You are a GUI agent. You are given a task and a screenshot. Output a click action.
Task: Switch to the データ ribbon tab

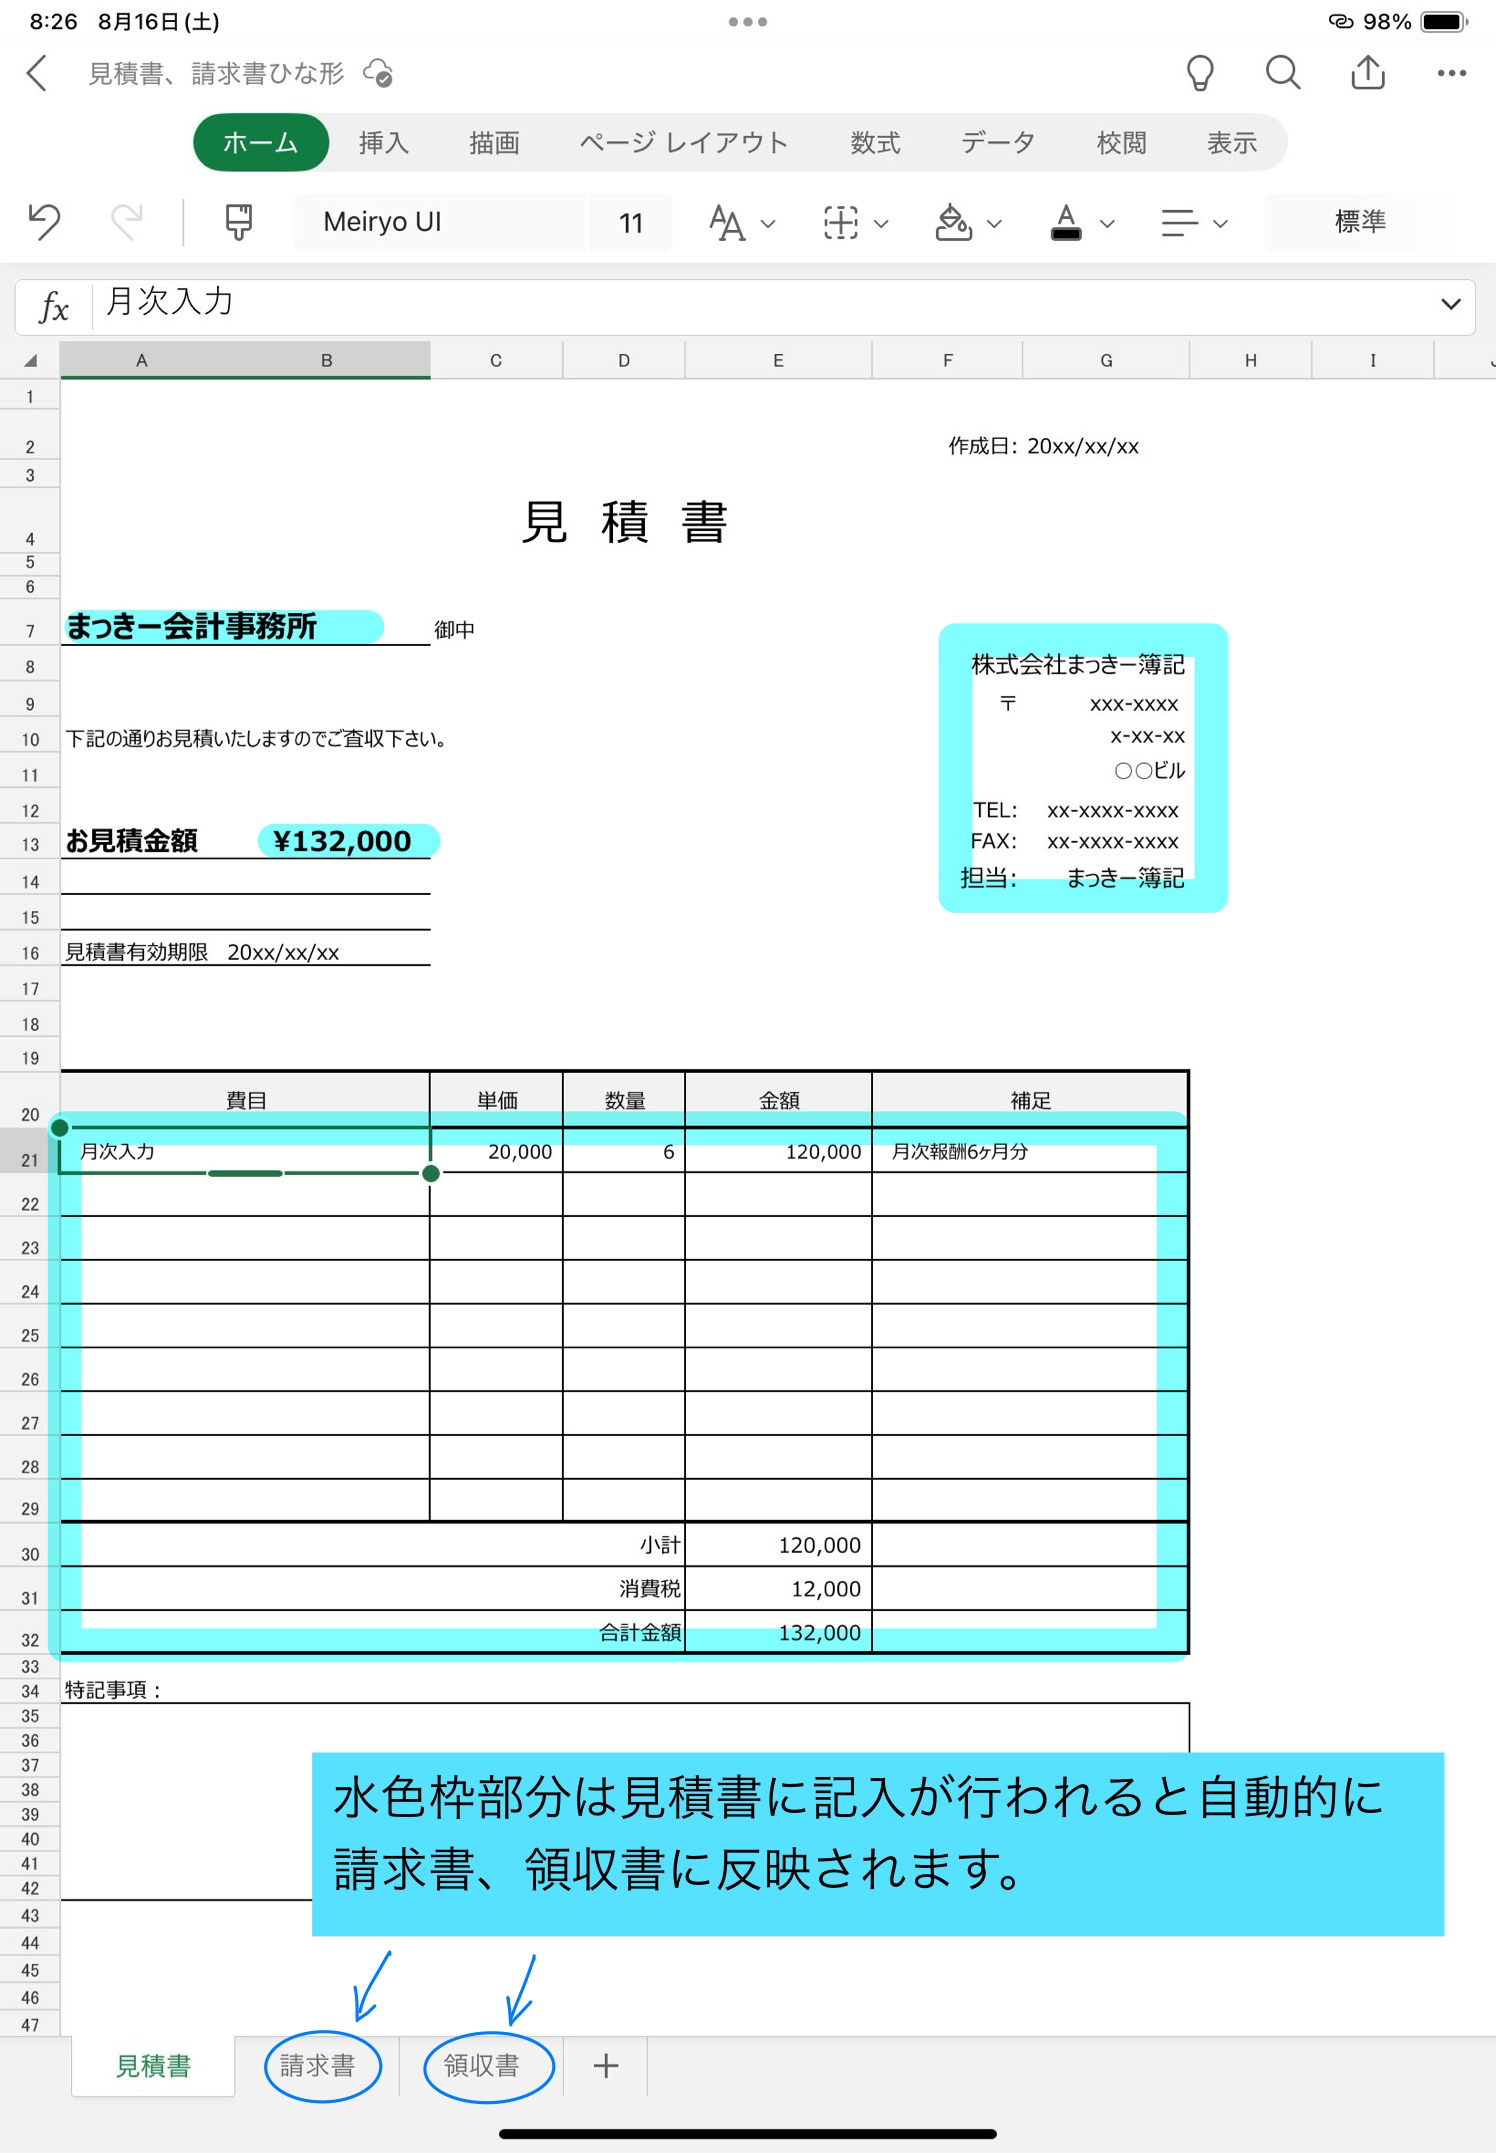click(998, 143)
